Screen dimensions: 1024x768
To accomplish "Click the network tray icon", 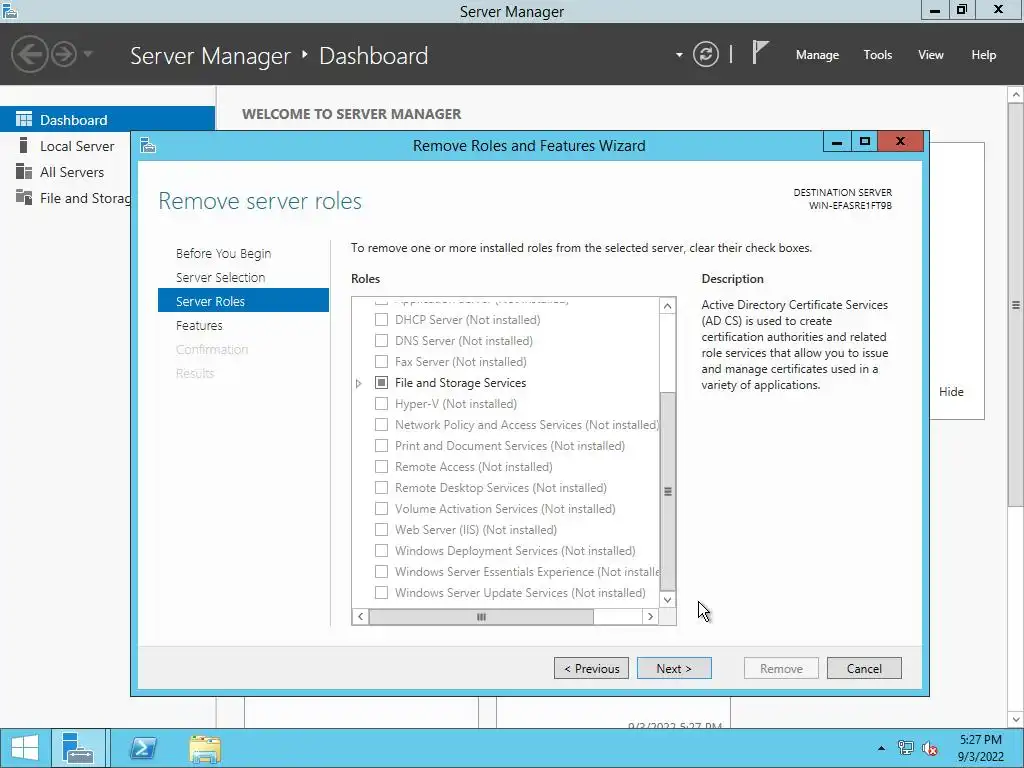I will [x=905, y=748].
